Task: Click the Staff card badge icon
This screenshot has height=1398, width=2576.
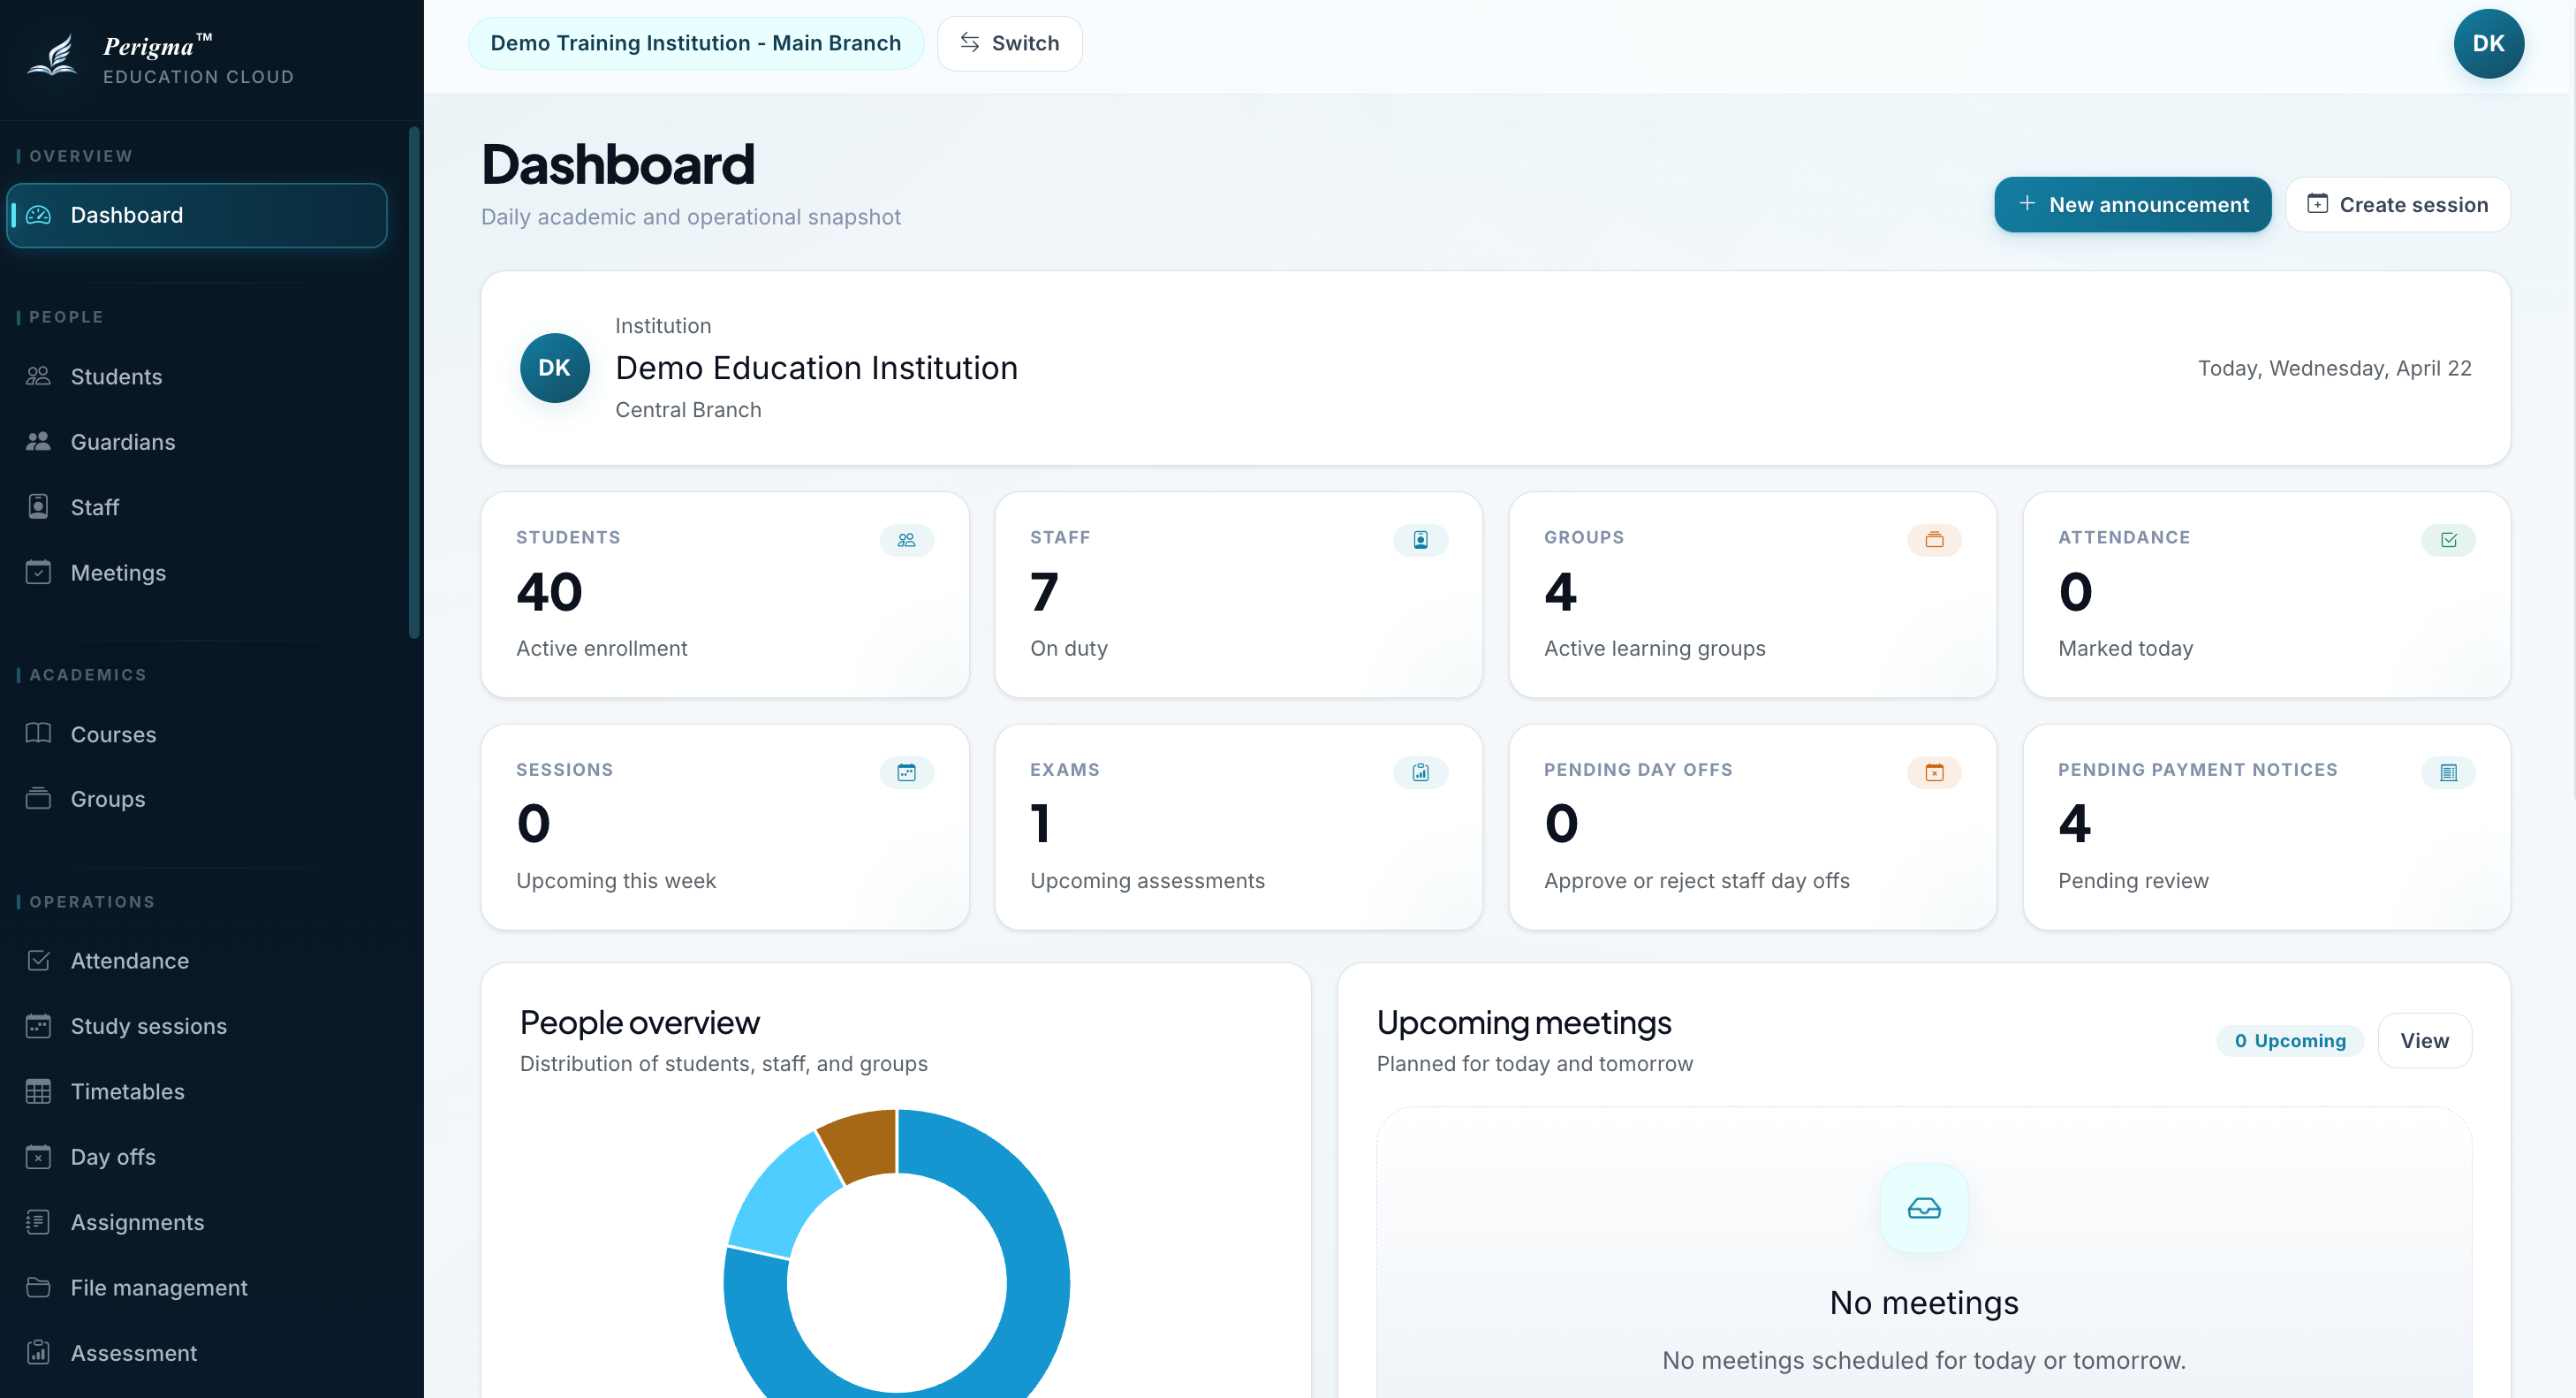Action: point(1420,540)
